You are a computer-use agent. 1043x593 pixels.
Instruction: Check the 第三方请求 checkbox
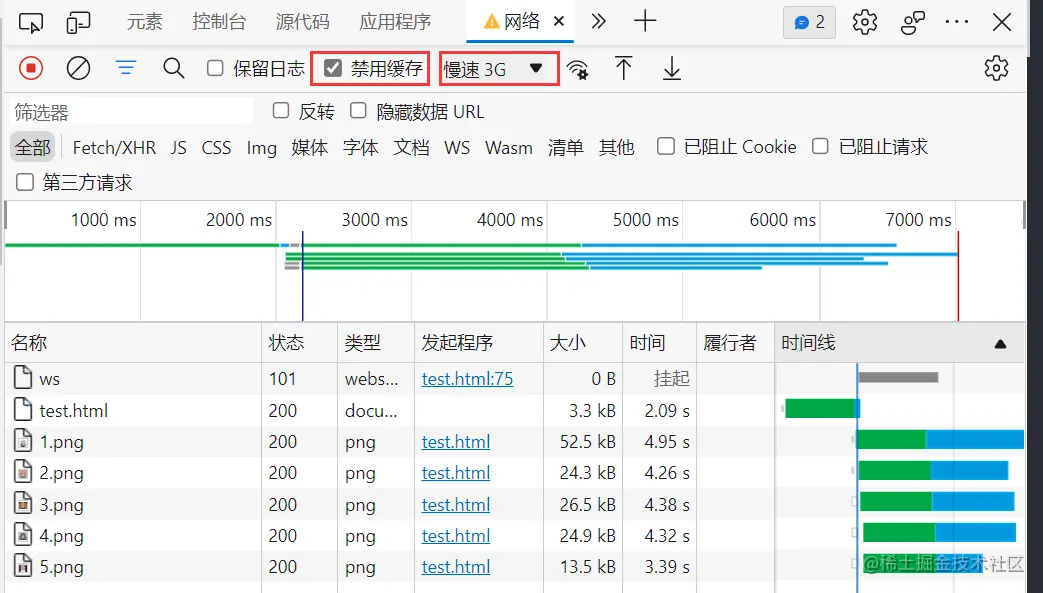click(x=25, y=182)
